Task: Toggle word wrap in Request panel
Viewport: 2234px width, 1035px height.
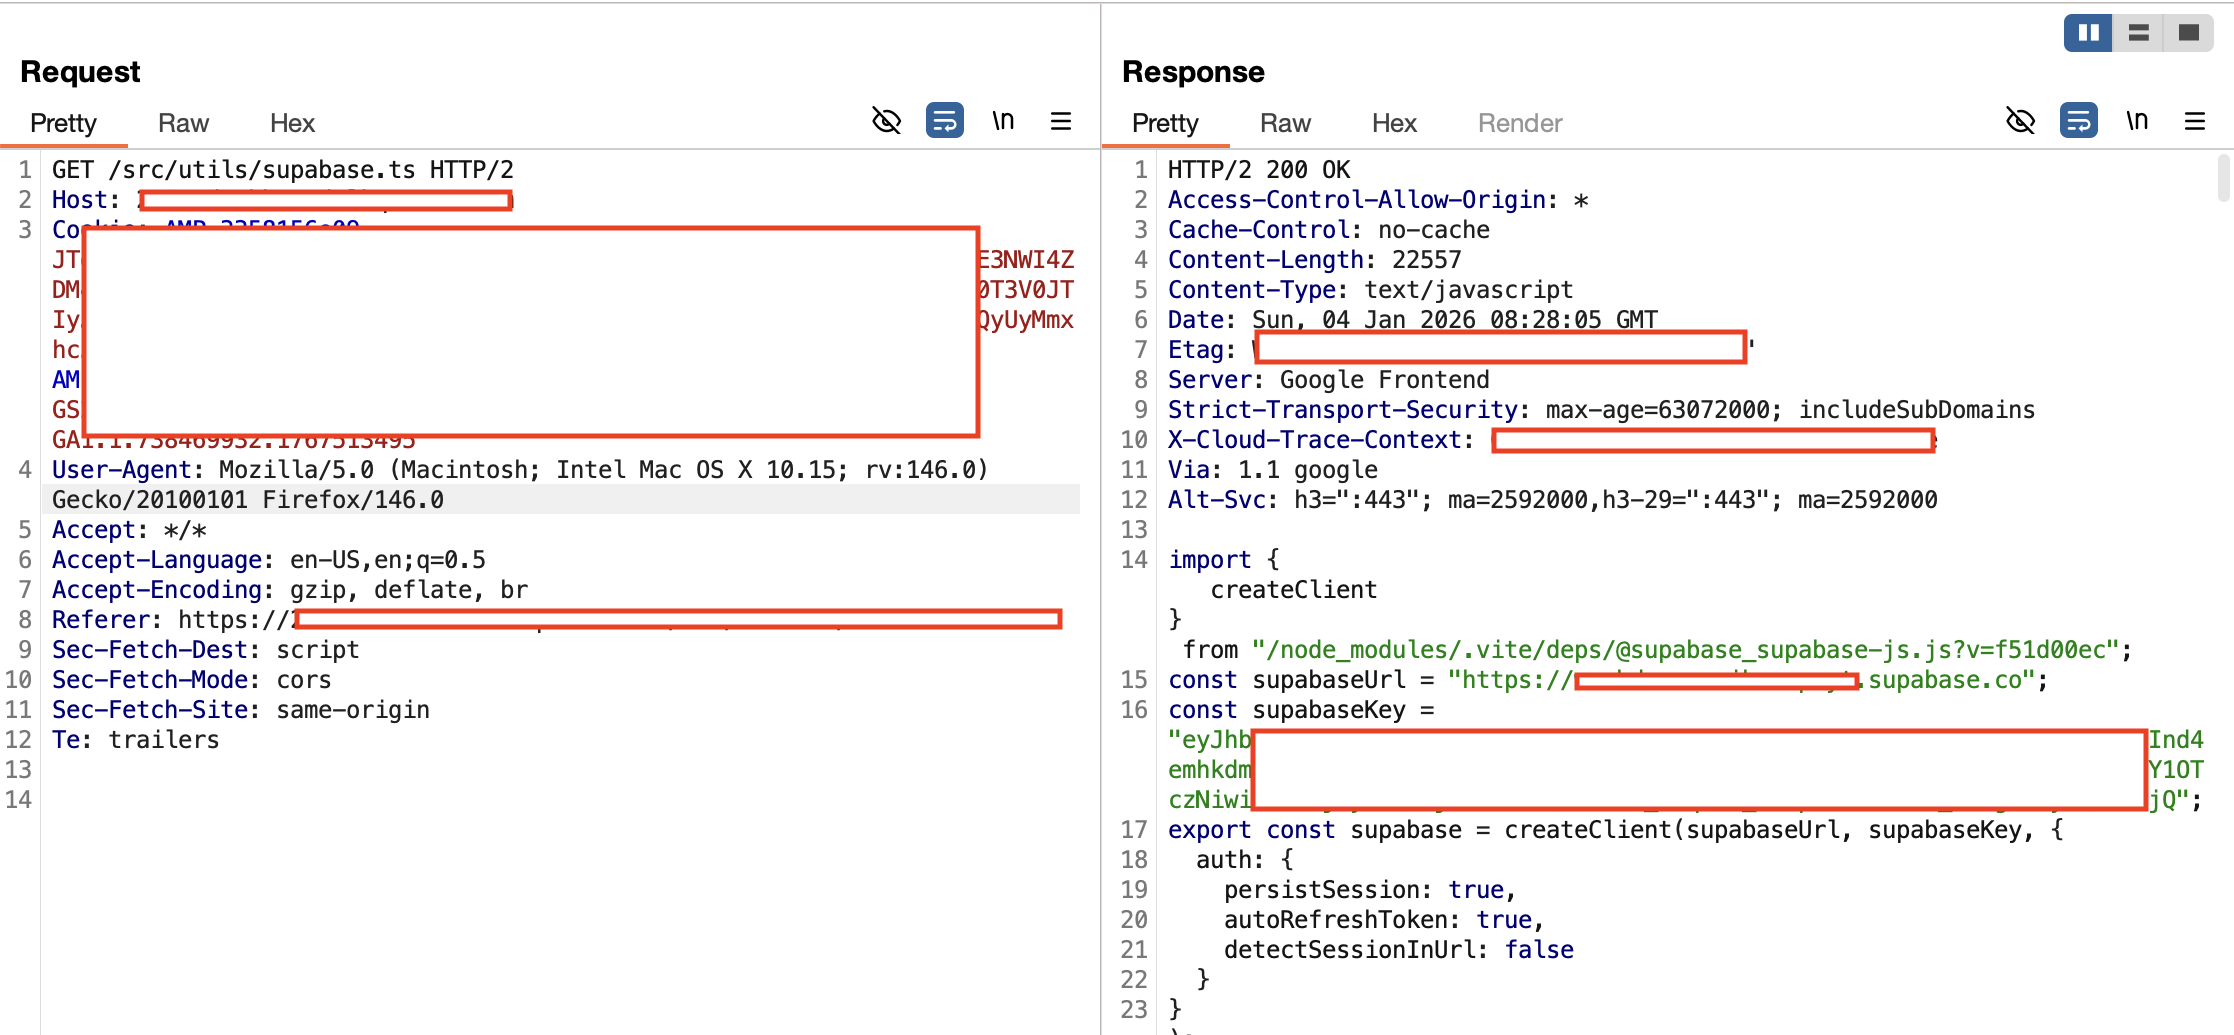Action: (x=944, y=121)
